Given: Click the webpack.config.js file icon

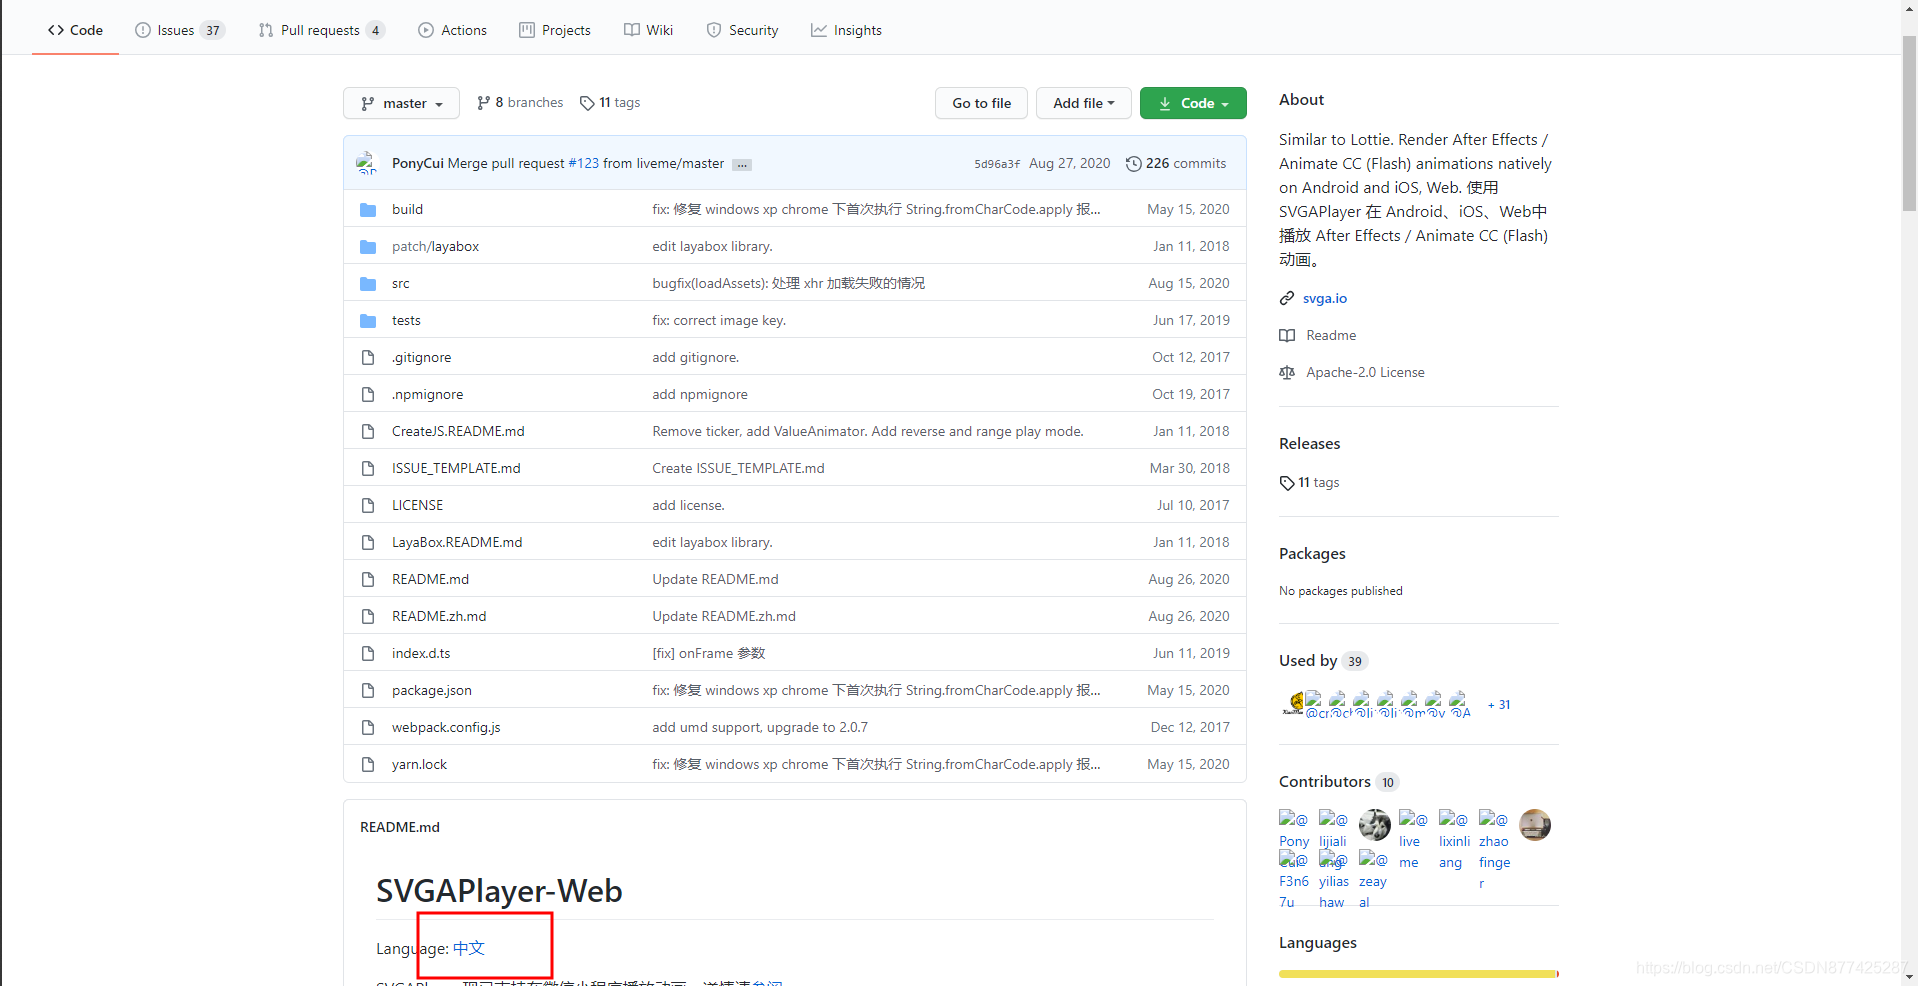Looking at the screenshot, I should 368,727.
